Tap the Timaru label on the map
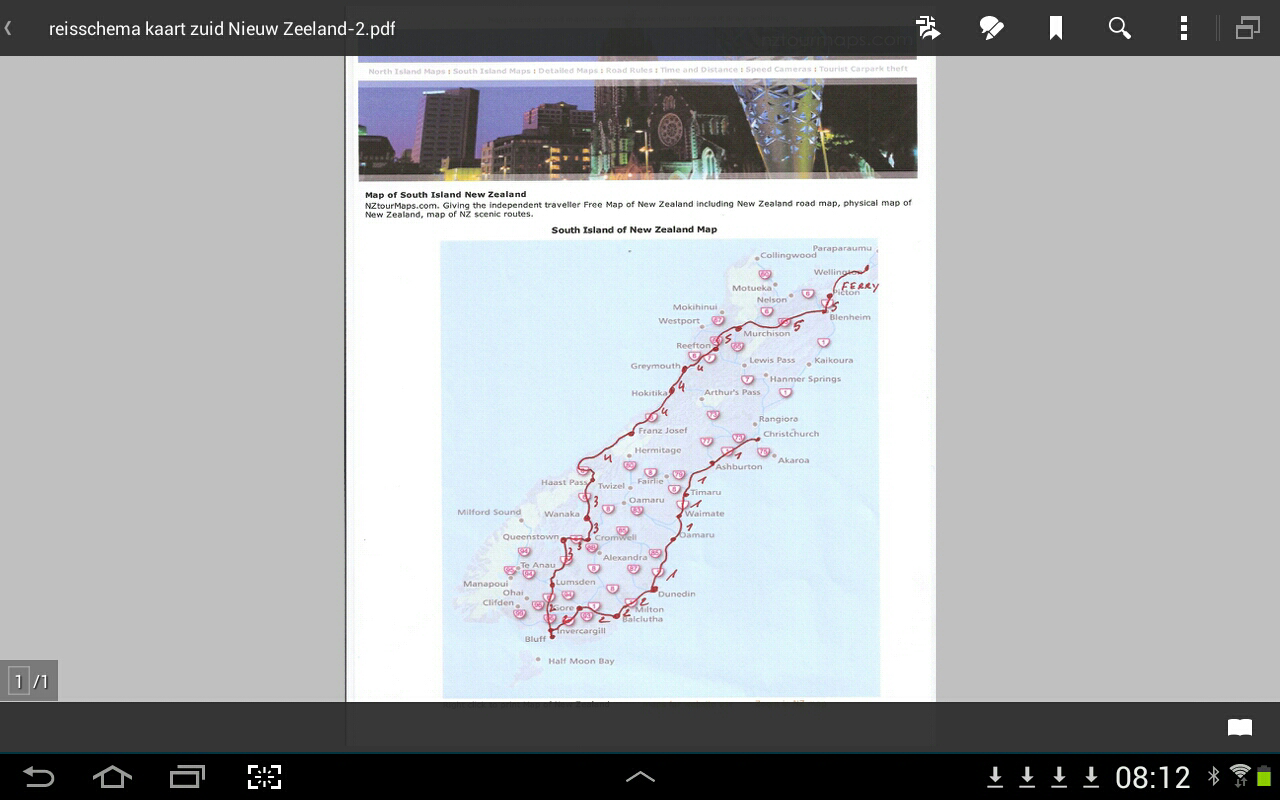 click(x=705, y=492)
